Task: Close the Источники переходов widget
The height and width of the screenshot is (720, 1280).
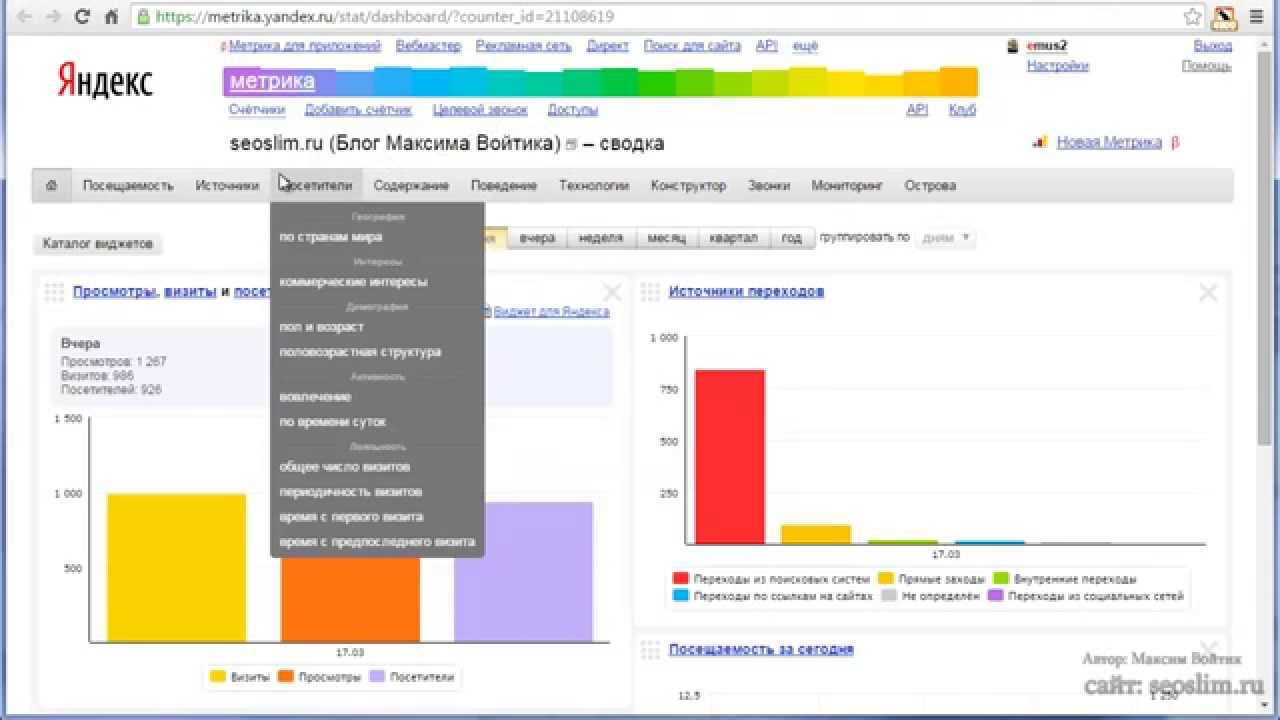Action: tap(1208, 293)
